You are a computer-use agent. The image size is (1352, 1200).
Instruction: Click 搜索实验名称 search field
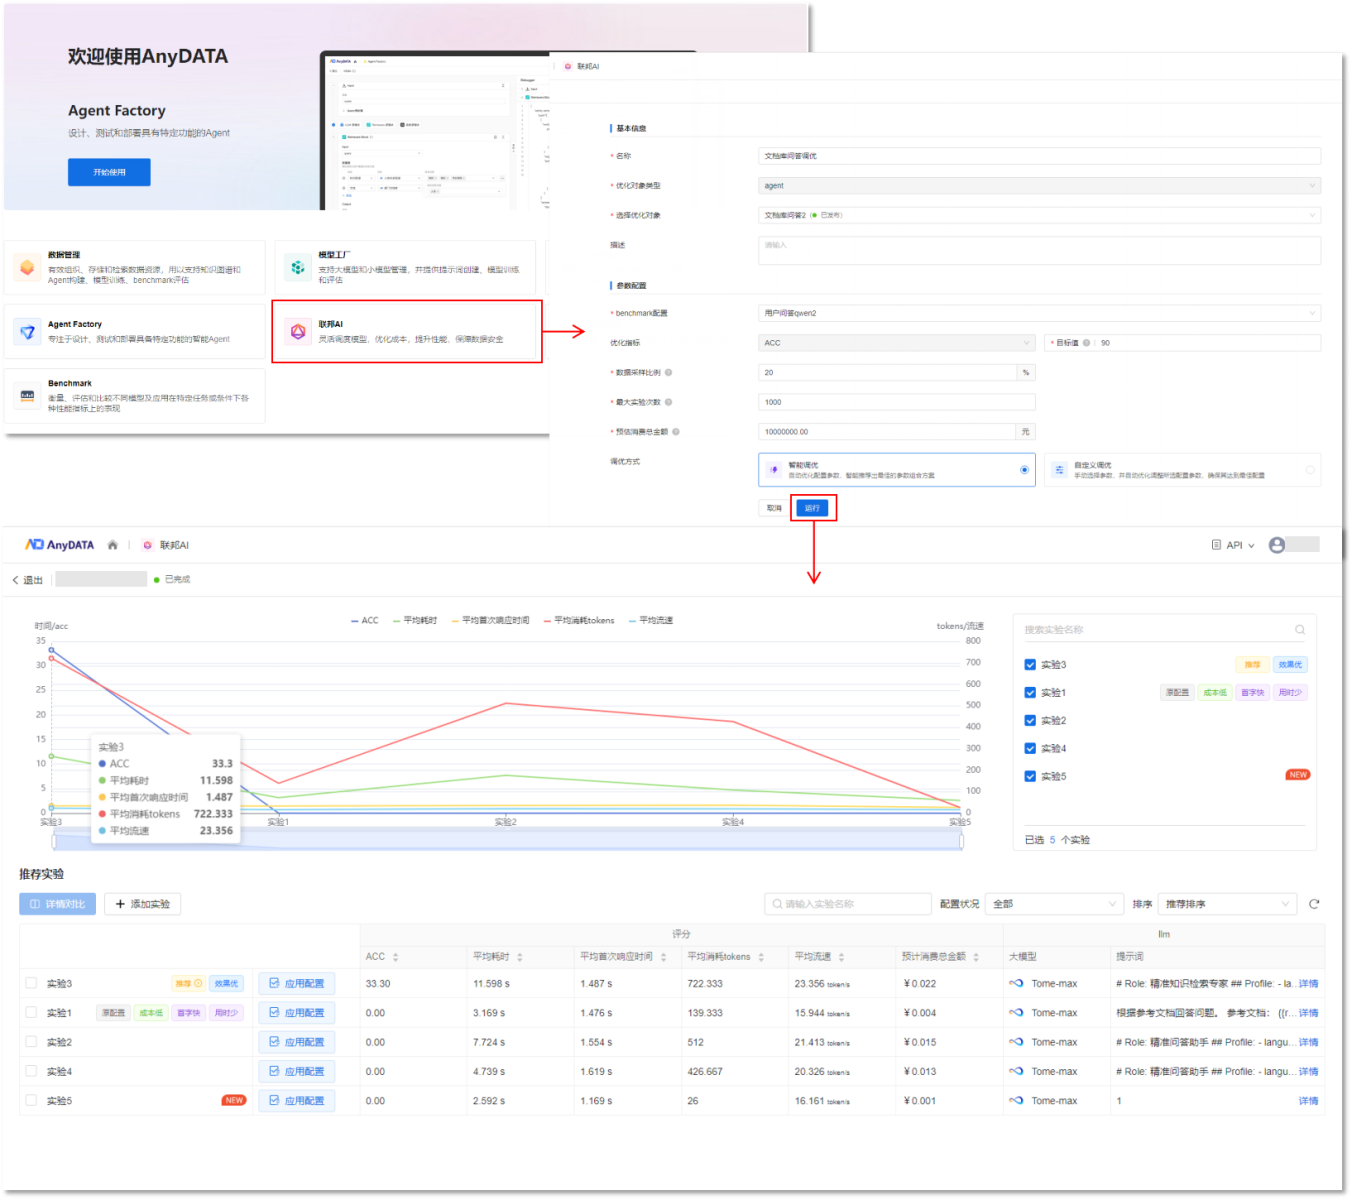[x=1164, y=630]
